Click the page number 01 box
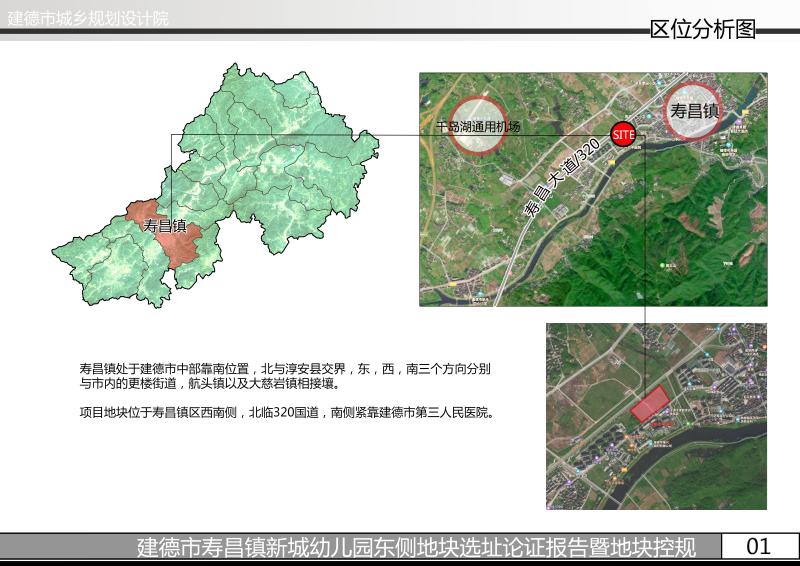Image resolution: width=800 pixels, height=566 pixels. tap(759, 546)
